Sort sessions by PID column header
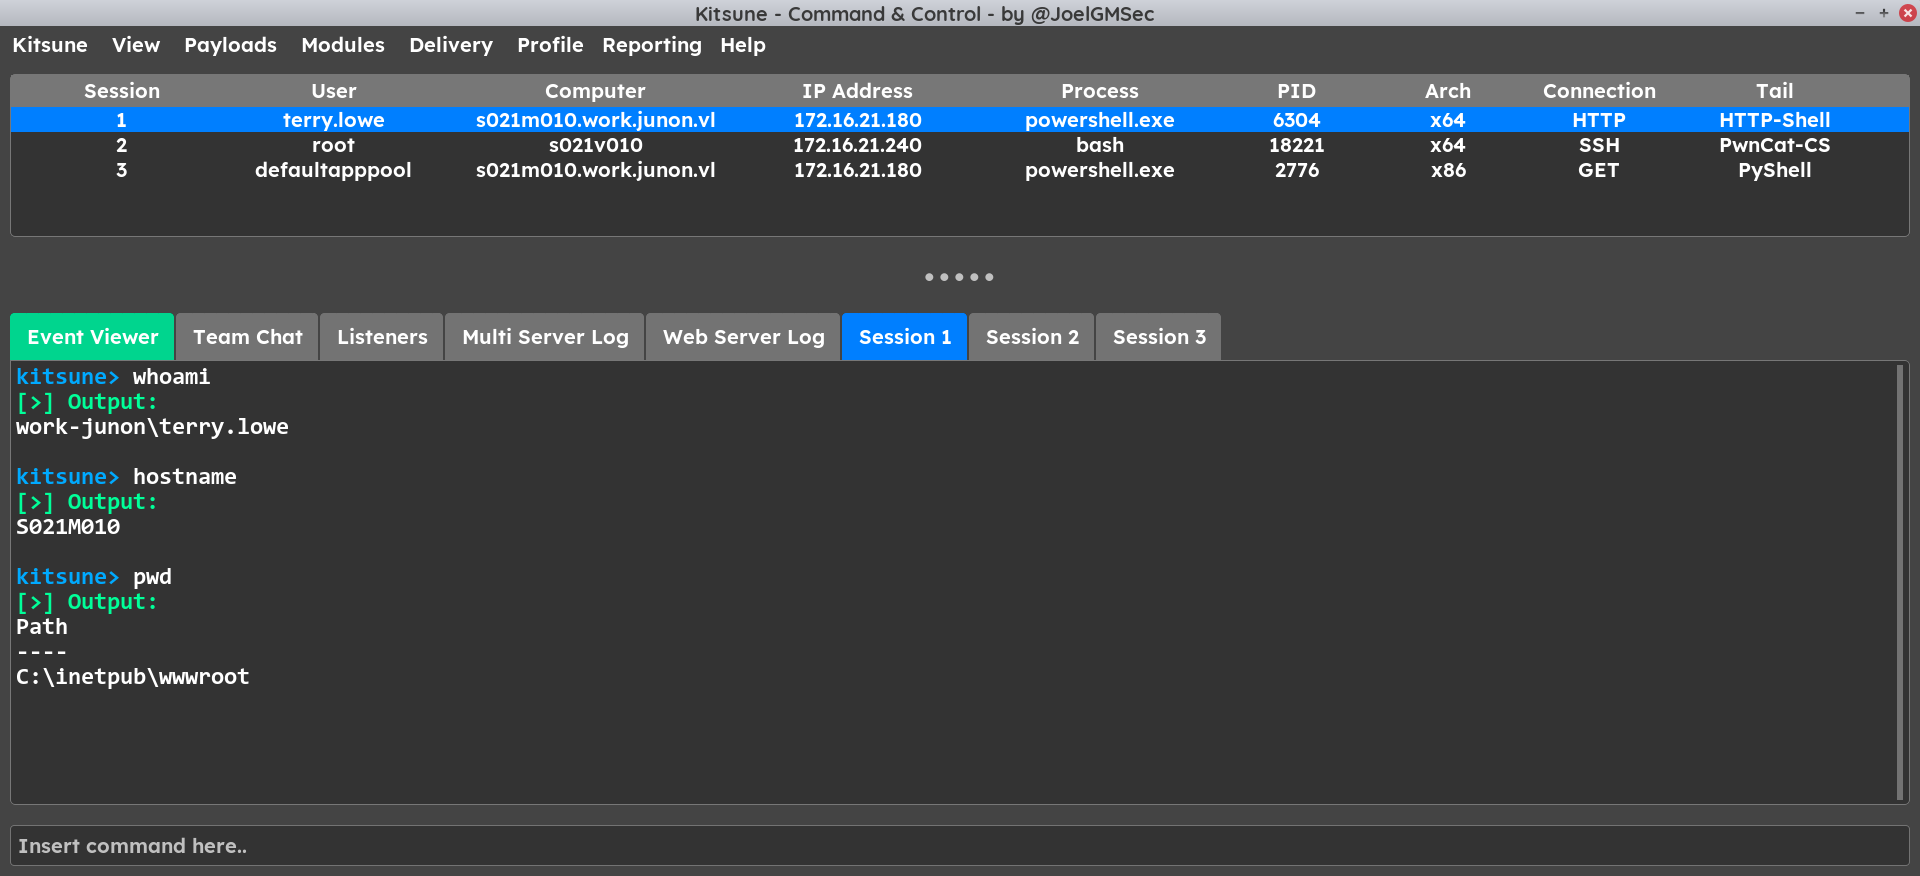The width and height of the screenshot is (1920, 876). (x=1297, y=91)
